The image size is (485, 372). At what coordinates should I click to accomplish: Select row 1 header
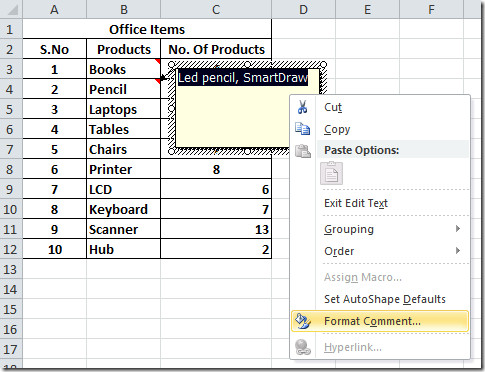point(11,29)
